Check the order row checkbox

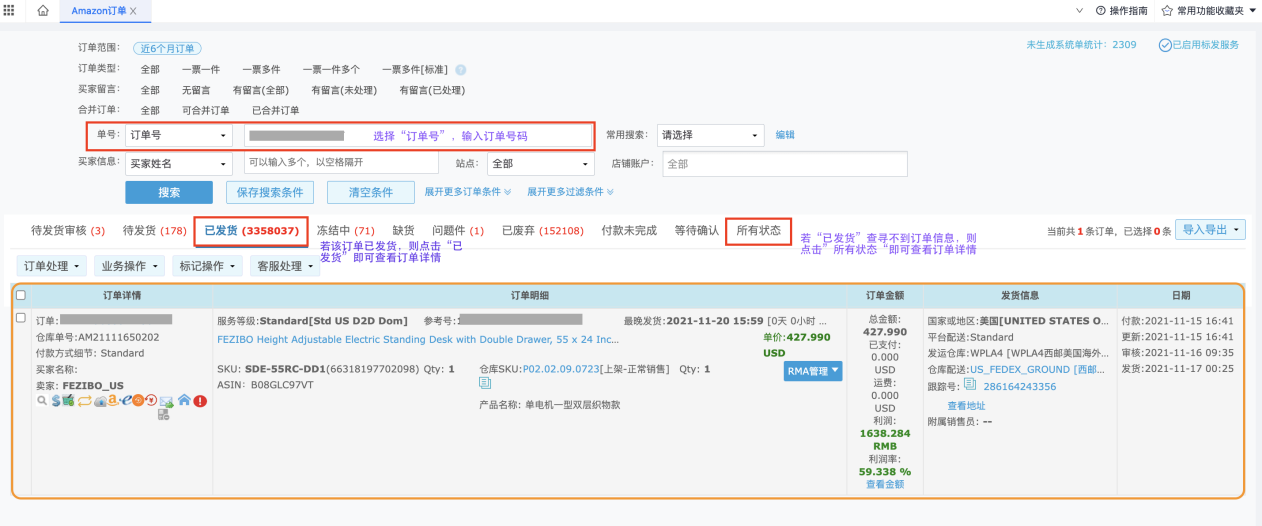click(21, 318)
